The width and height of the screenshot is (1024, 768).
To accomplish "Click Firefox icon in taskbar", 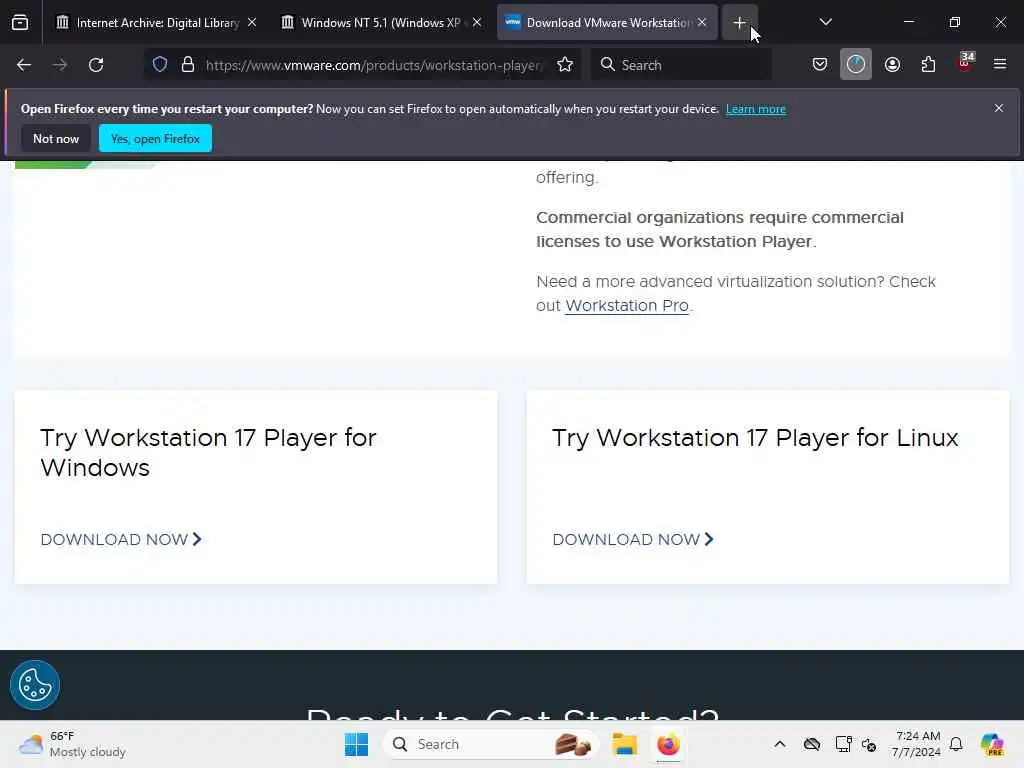I will [x=668, y=744].
